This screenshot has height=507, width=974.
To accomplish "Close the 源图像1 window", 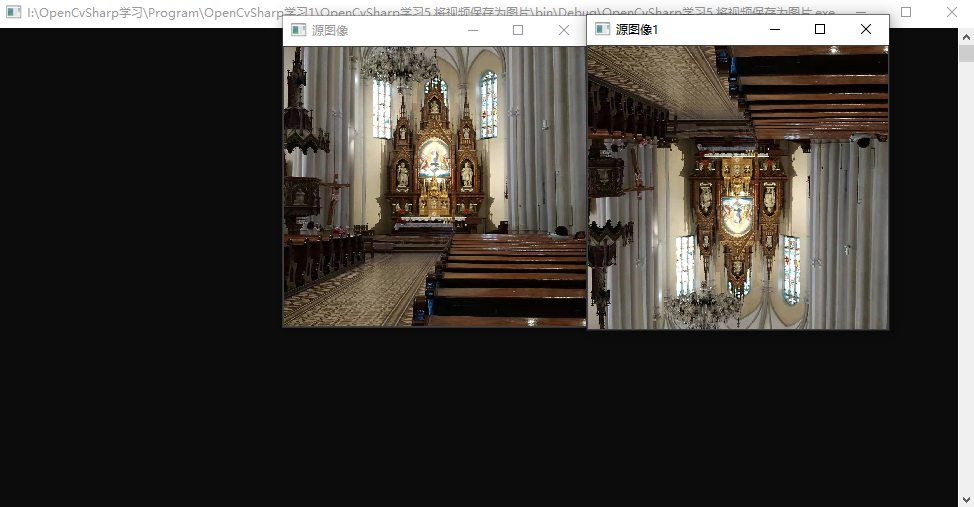I will (x=866, y=29).
